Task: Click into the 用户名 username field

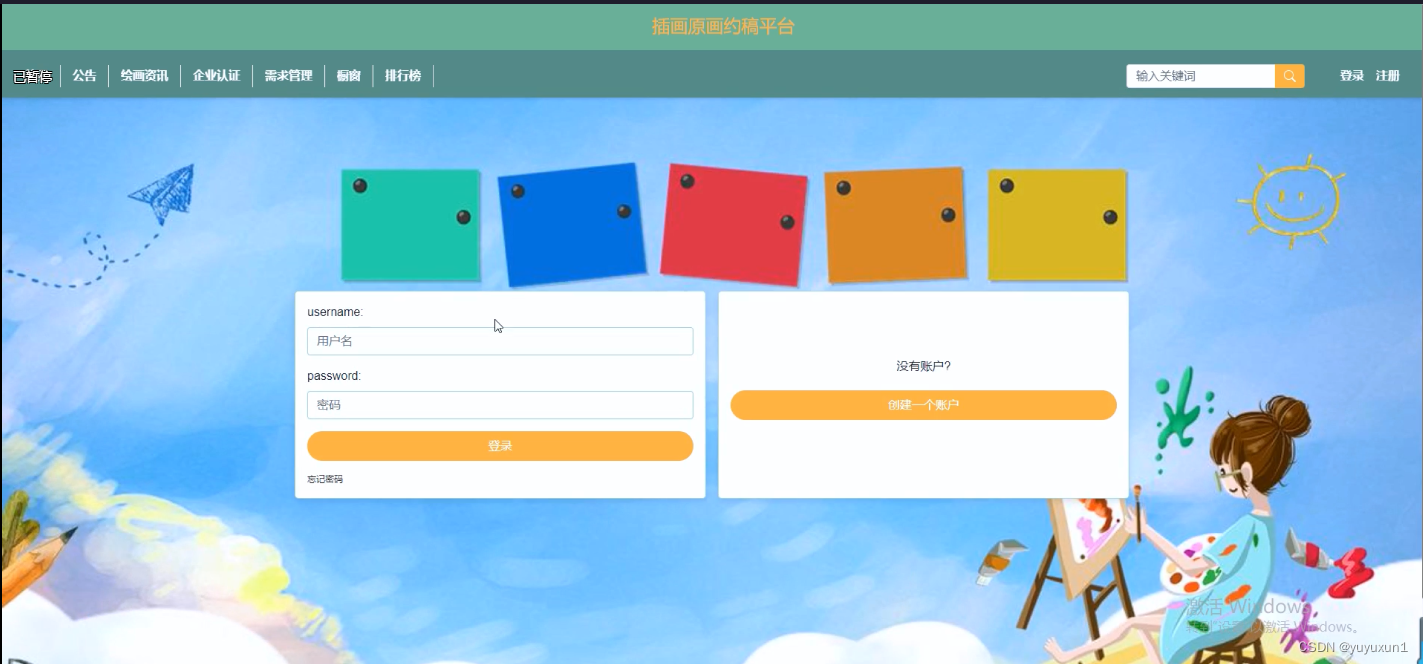Action: click(500, 341)
